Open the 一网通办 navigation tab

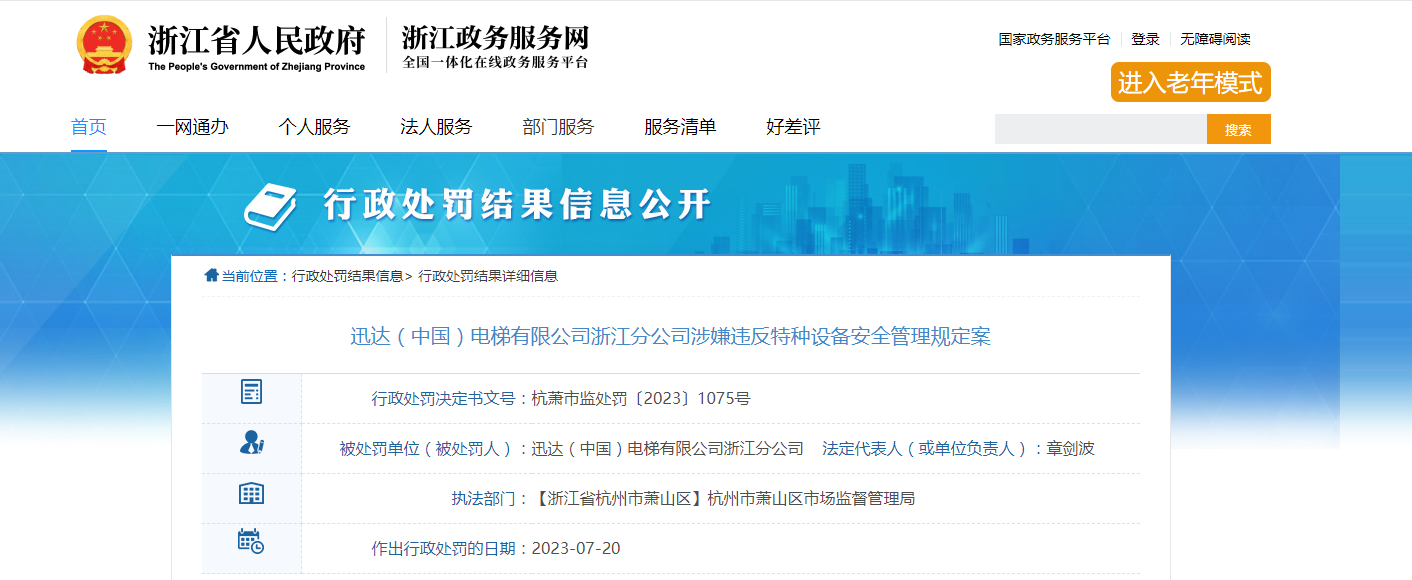[x=192, y=127]
